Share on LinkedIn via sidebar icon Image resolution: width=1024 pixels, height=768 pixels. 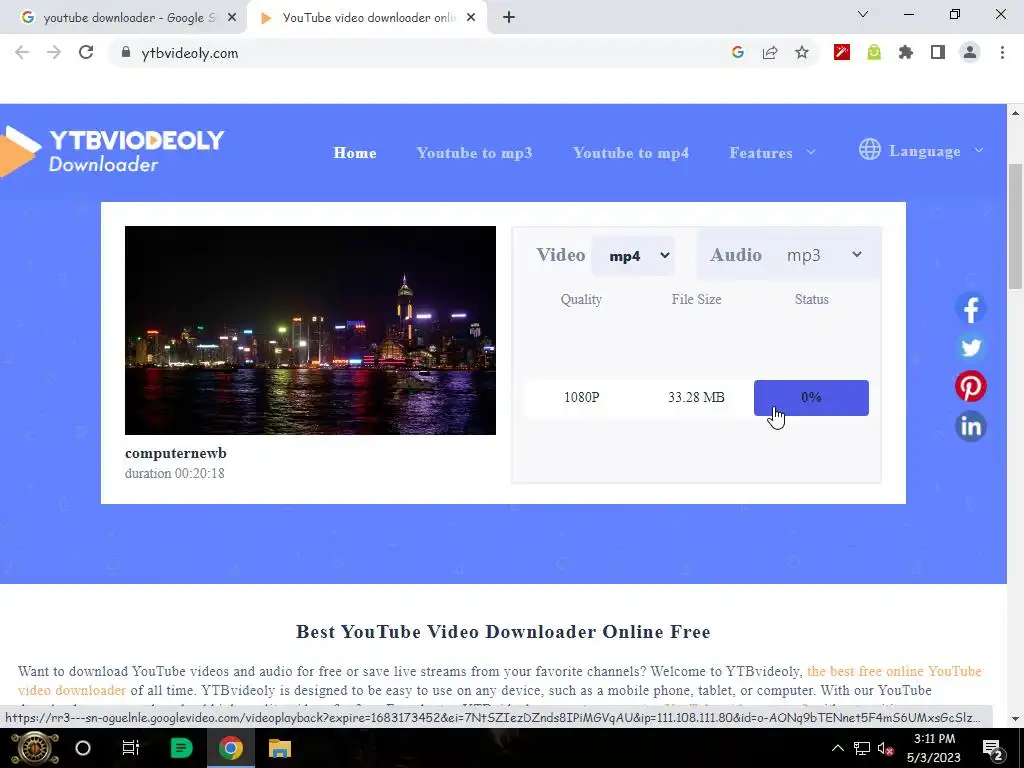pyautogui.click(x=970, y=426)
